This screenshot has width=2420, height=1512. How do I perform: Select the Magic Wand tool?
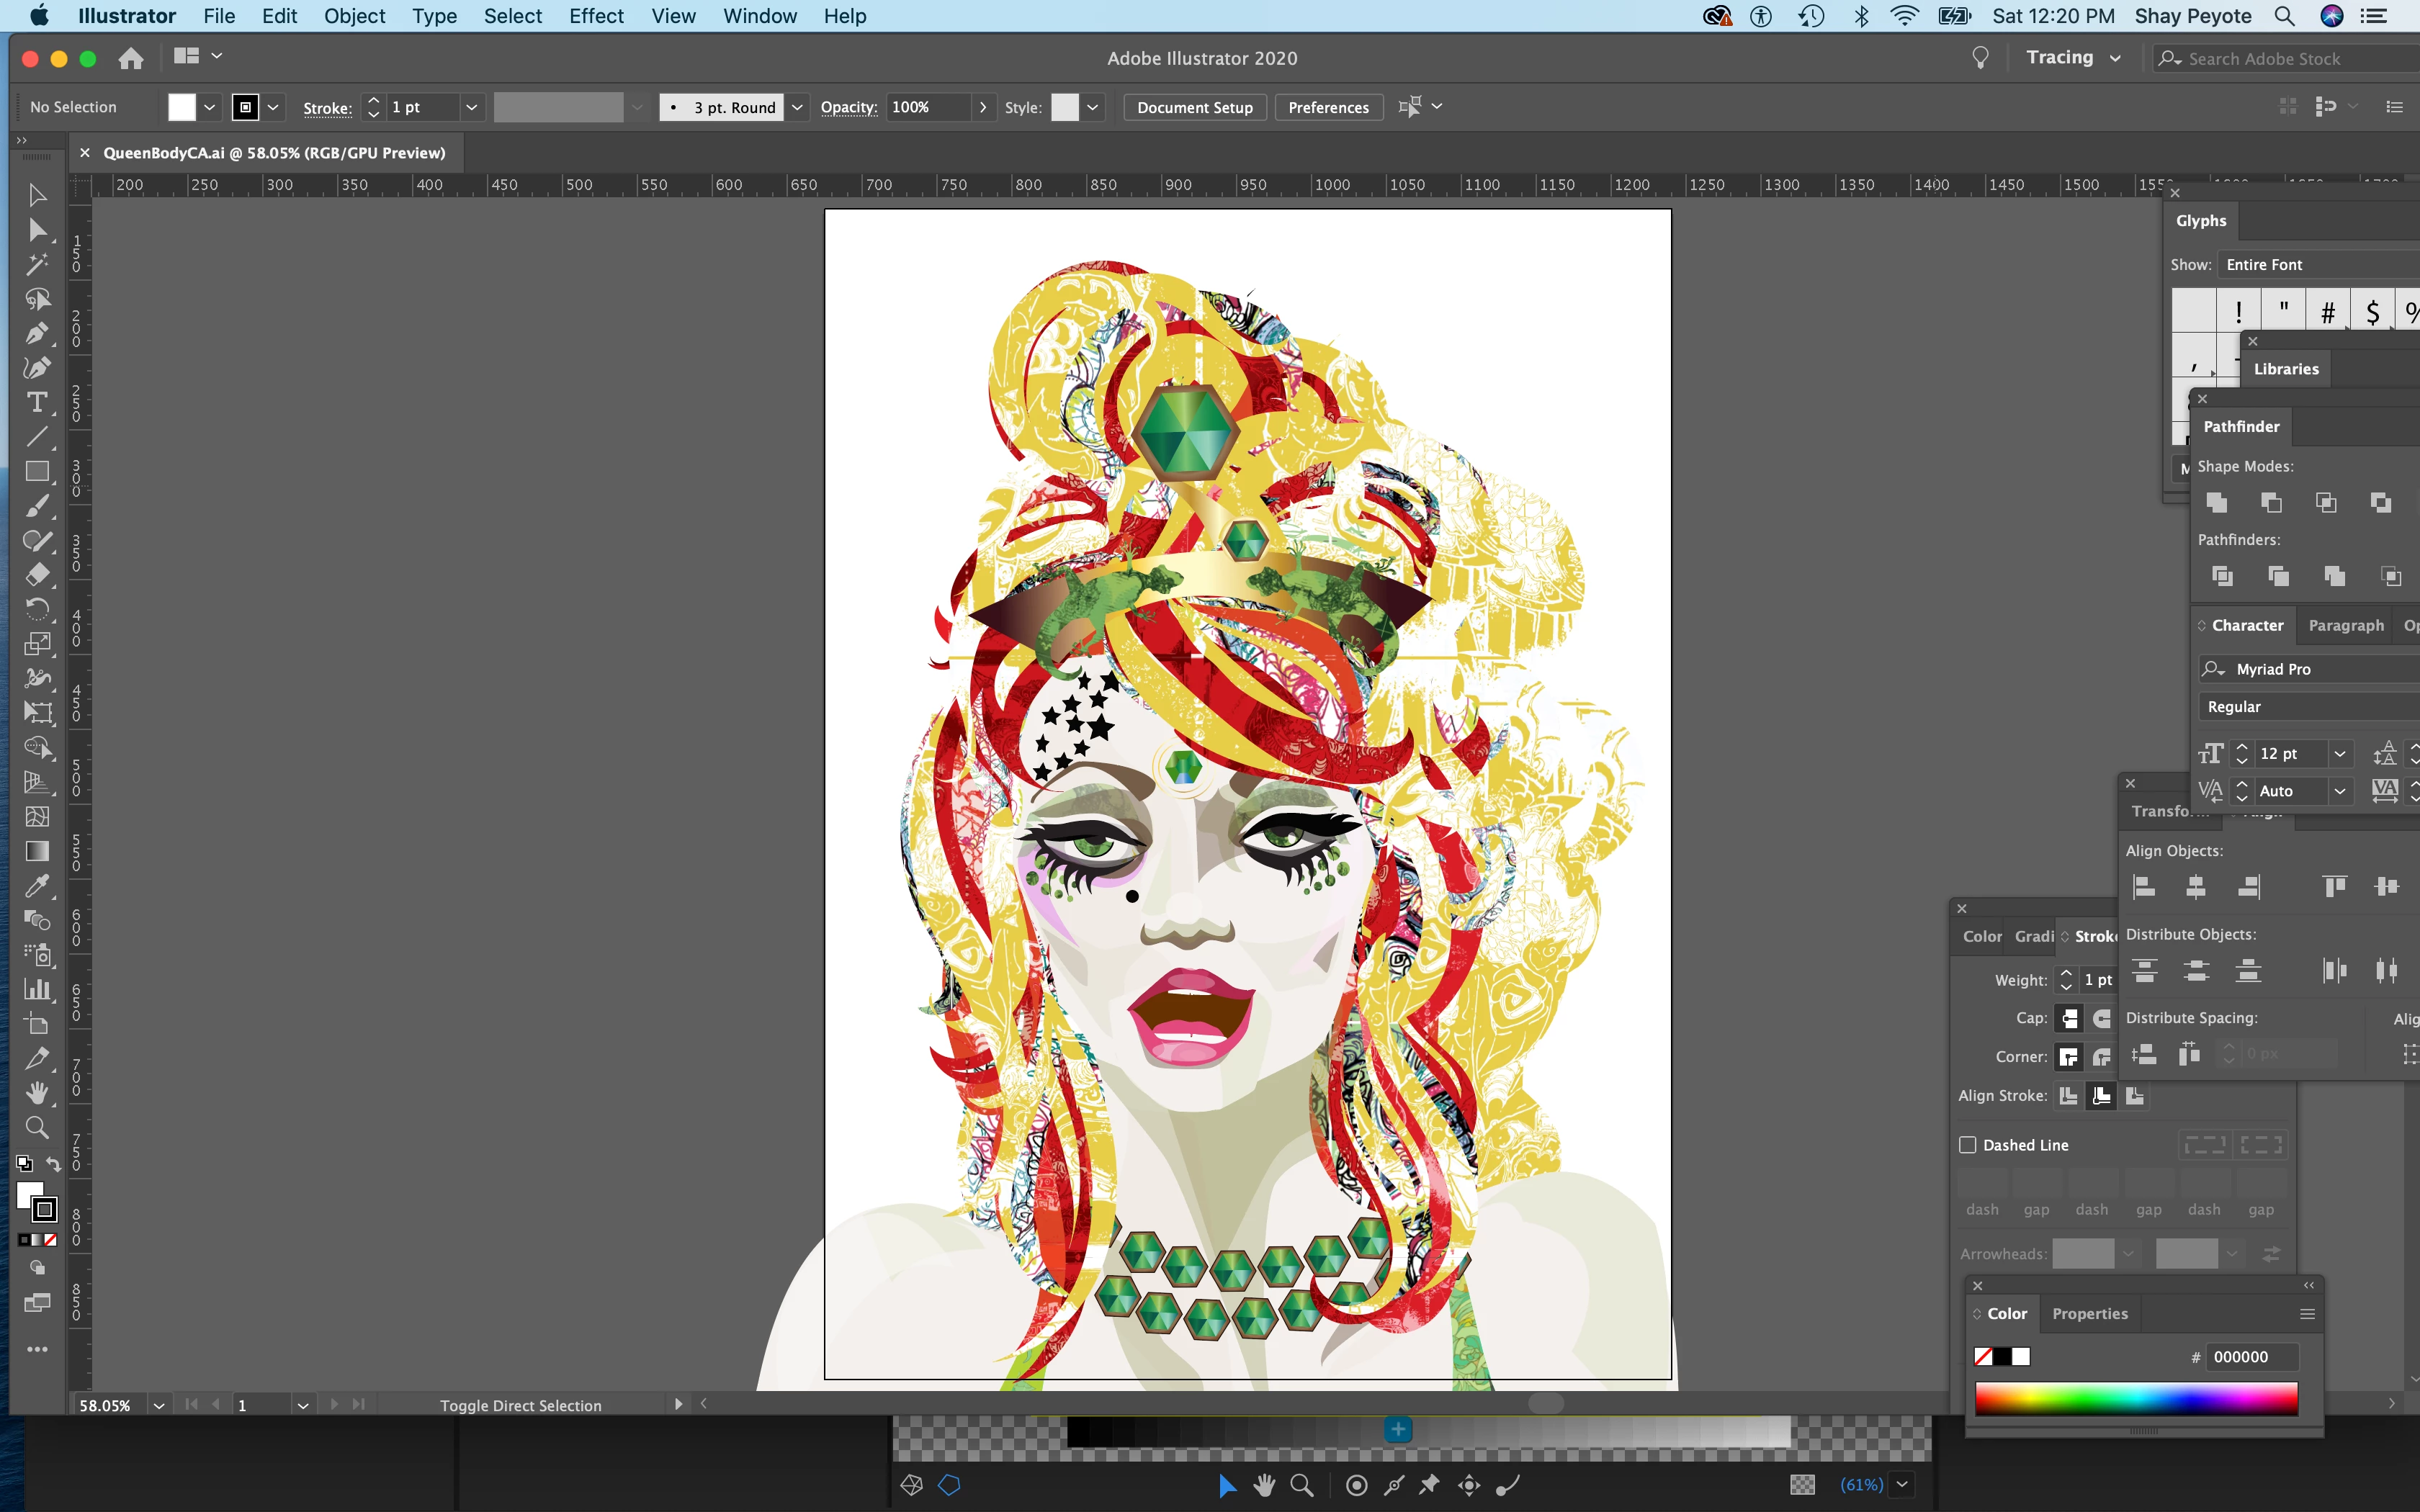click(x=37, y=264)
